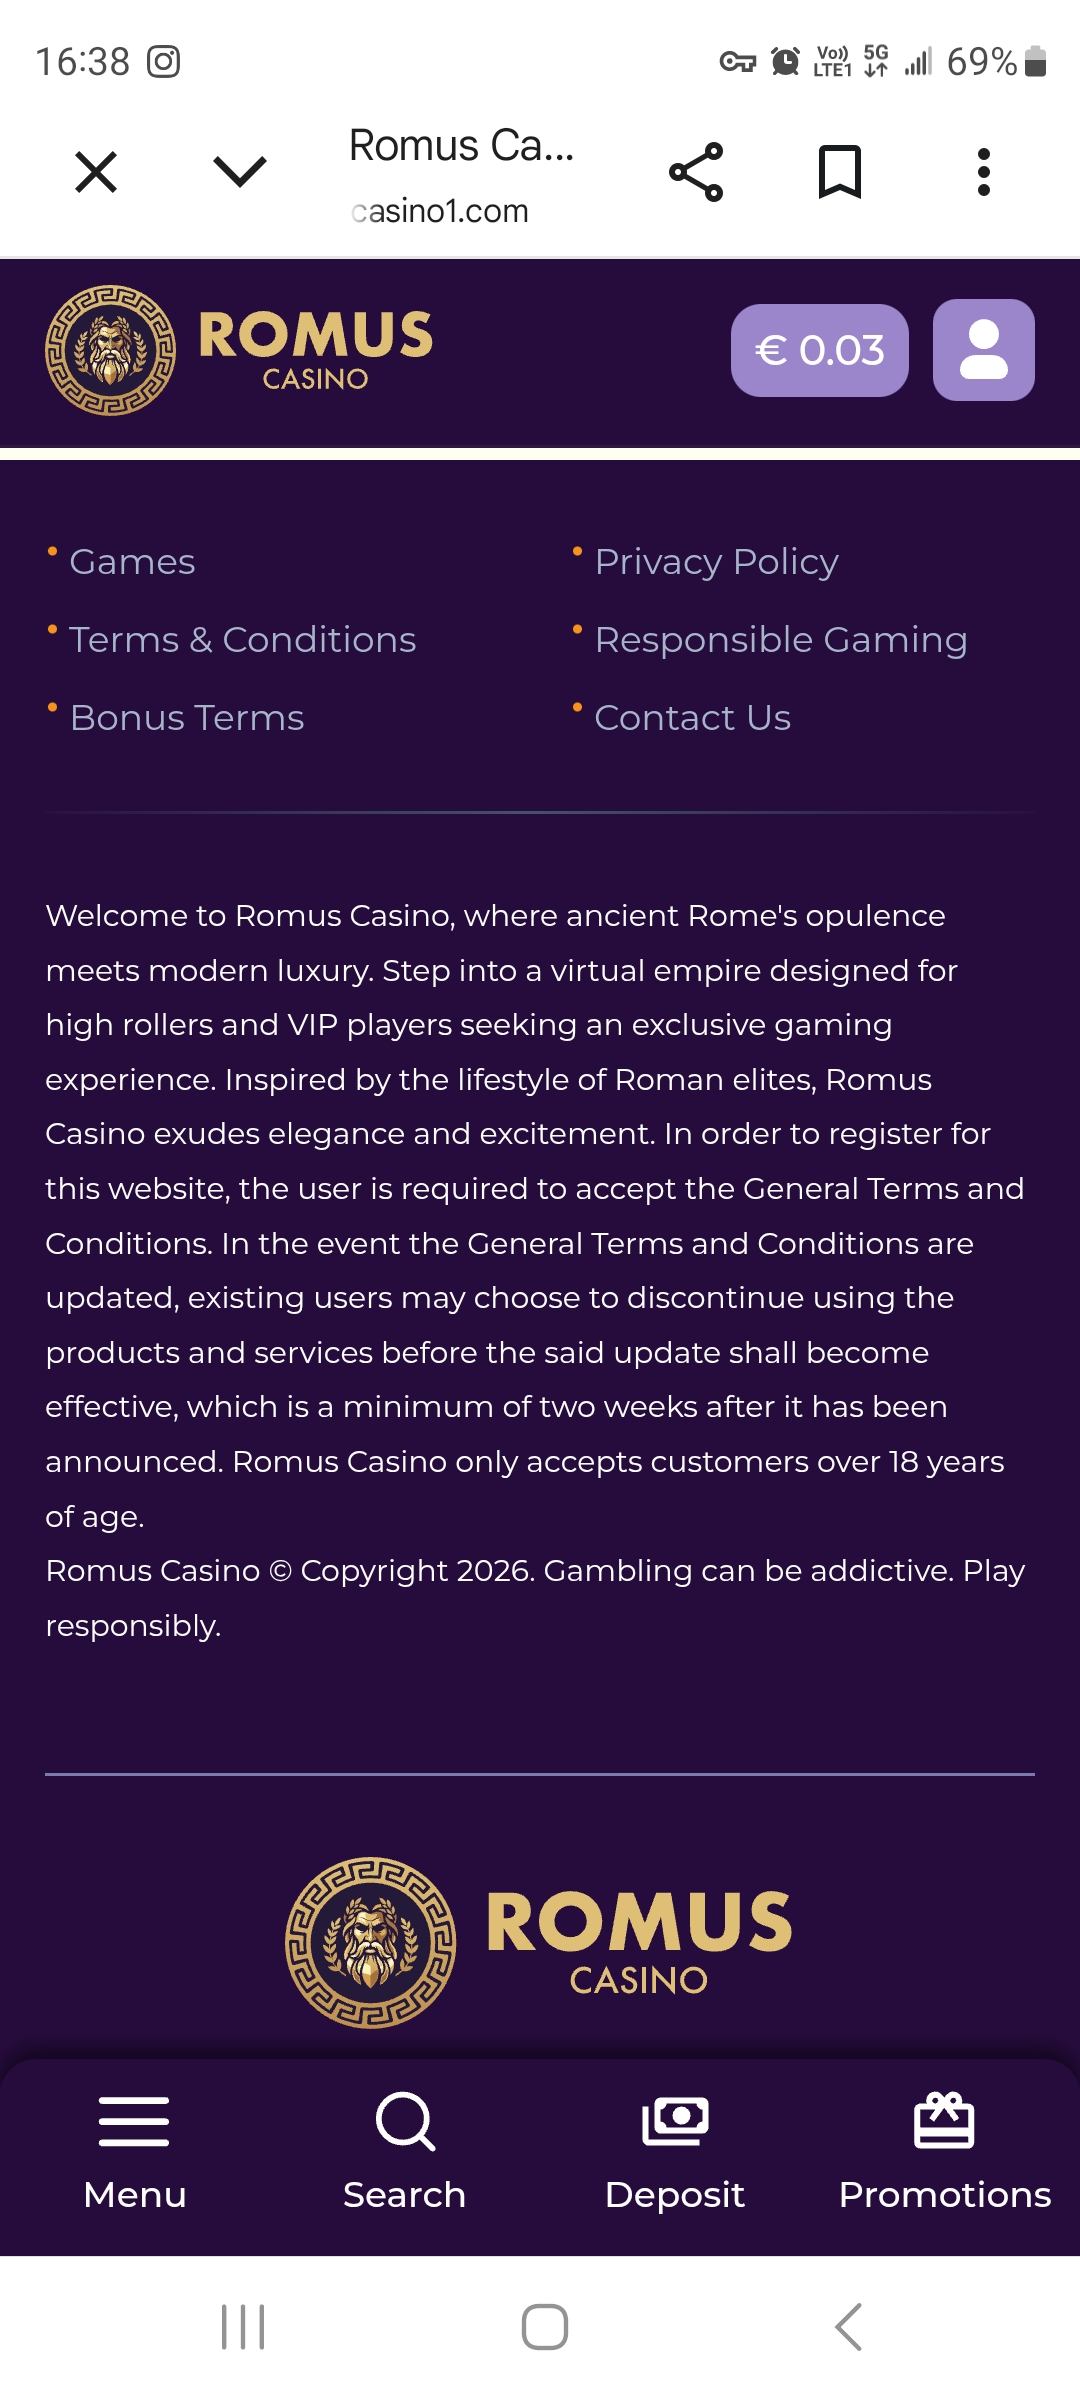Image resolution: width=1080 pixels, height=2400 pixels.
Task: Click the € 0.03 balance button
Action: point(819,350)
